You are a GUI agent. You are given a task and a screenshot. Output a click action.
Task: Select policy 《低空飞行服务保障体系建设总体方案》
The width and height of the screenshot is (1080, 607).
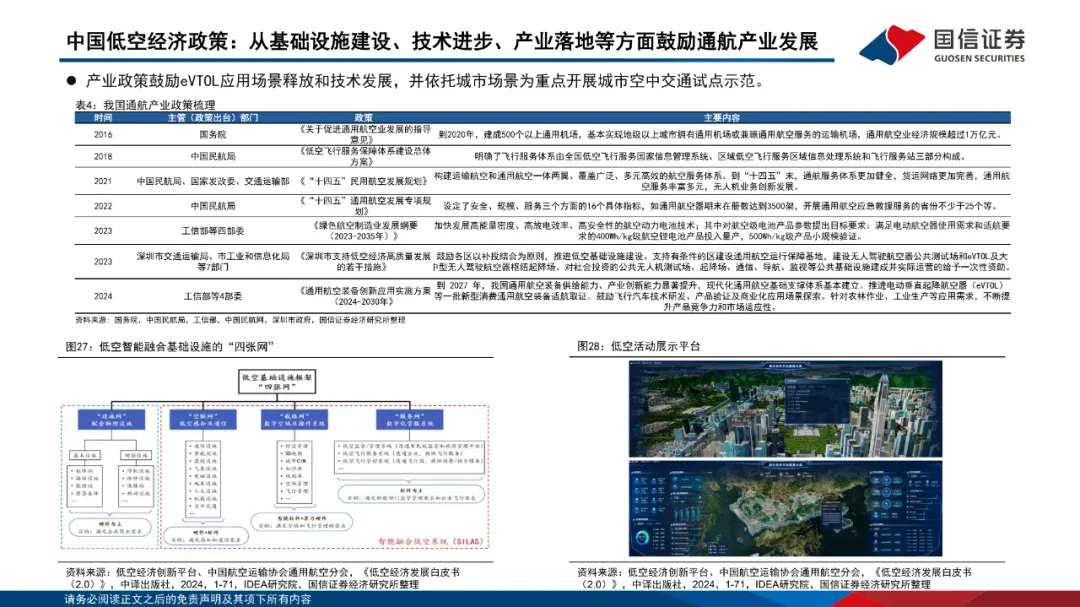[364, 156]
